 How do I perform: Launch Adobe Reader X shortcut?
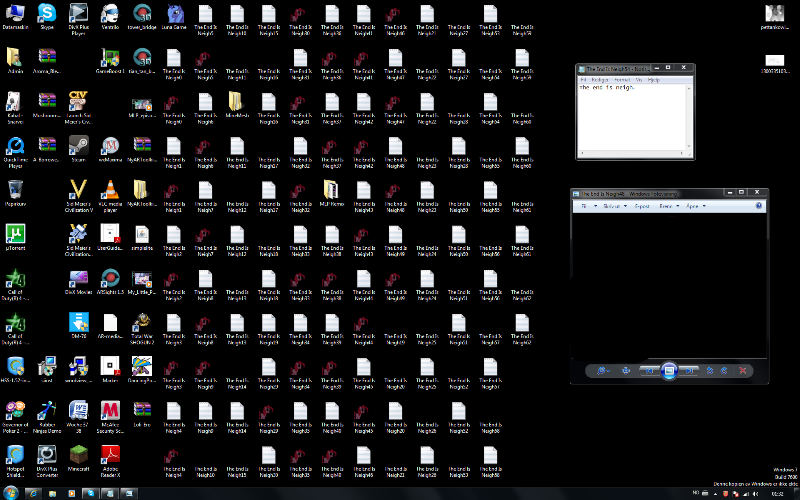click(x=110, y=461)
